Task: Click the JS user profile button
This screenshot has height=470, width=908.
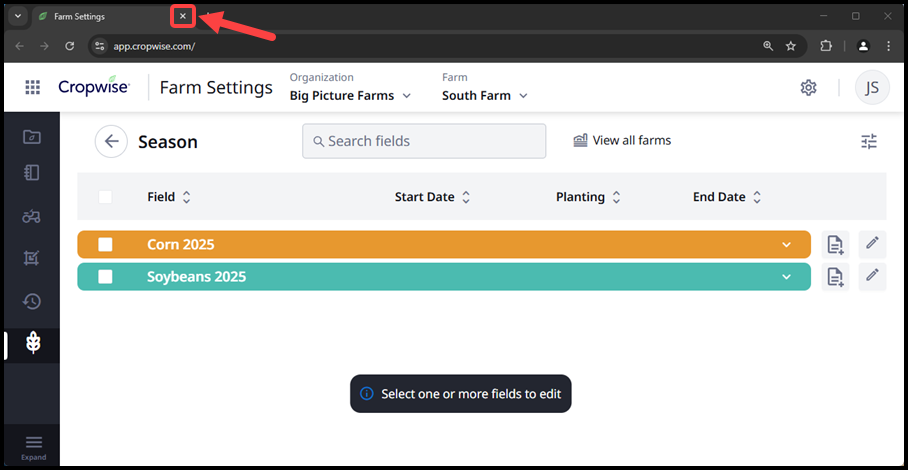Action: pyautogui.click(x=871, y=88)
